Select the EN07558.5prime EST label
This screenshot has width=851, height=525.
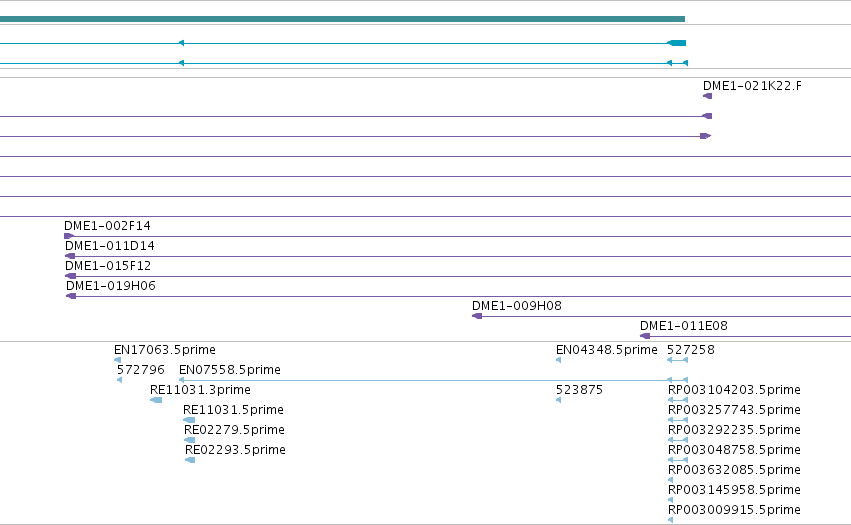coord(230,370)
